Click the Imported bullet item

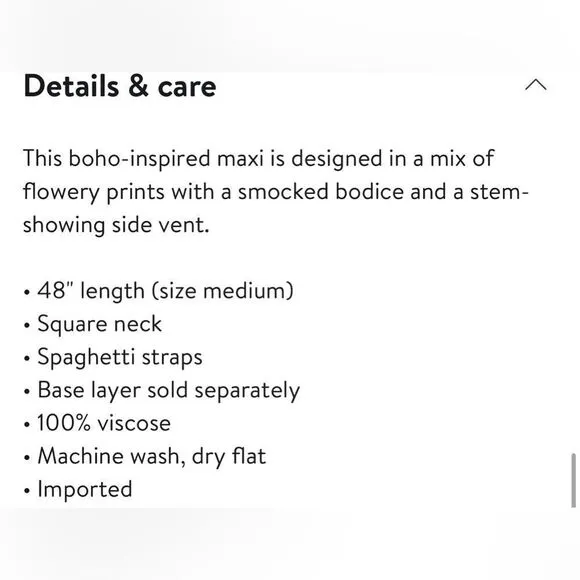[78, 489]
